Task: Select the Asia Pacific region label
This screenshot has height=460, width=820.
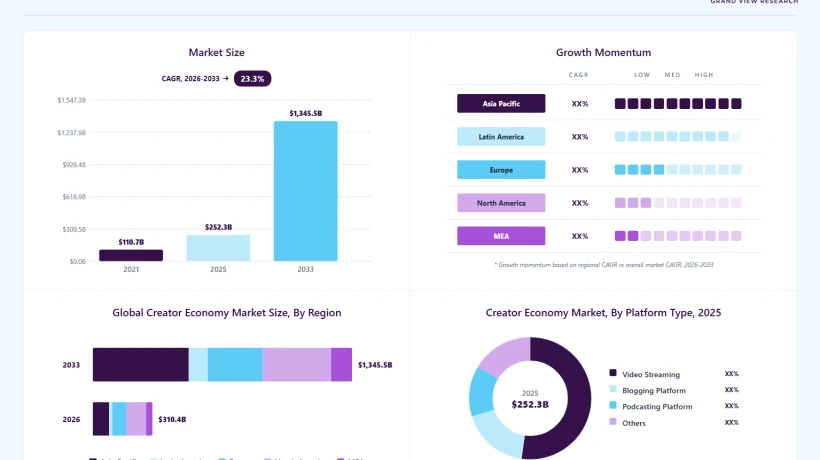Action: coord(501,104)
